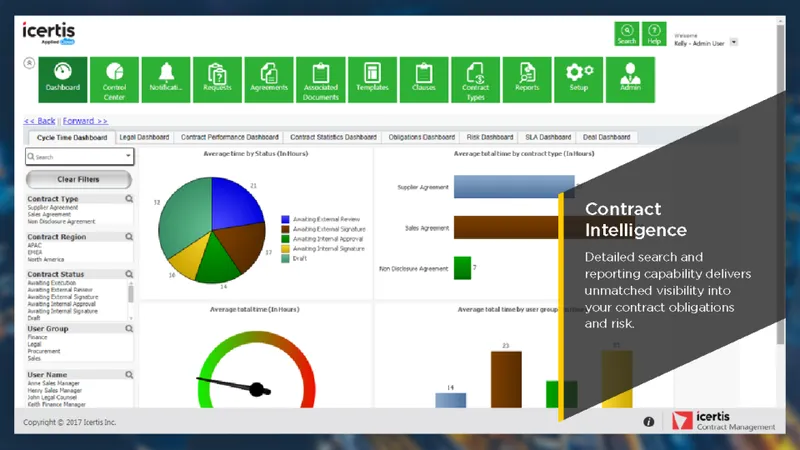Viewport: 800px width, 450px height.
Task: Open the Notifications bell tile
Action: click(166, 80)
